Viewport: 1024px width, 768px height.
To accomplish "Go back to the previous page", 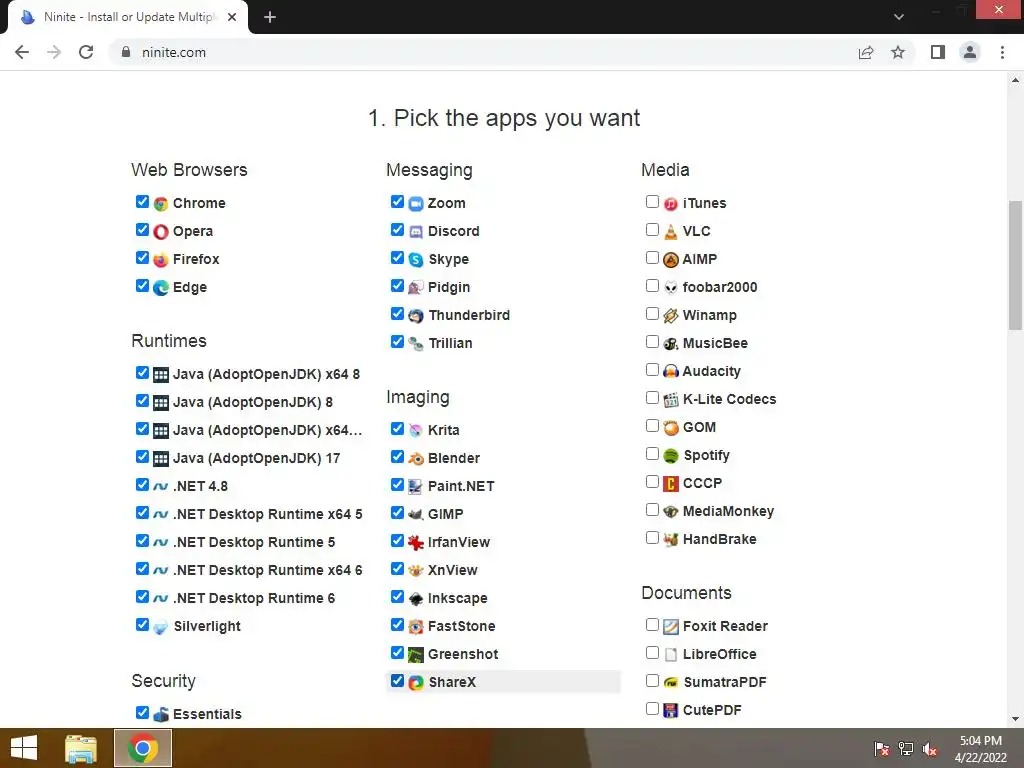I will click(22, 52).
